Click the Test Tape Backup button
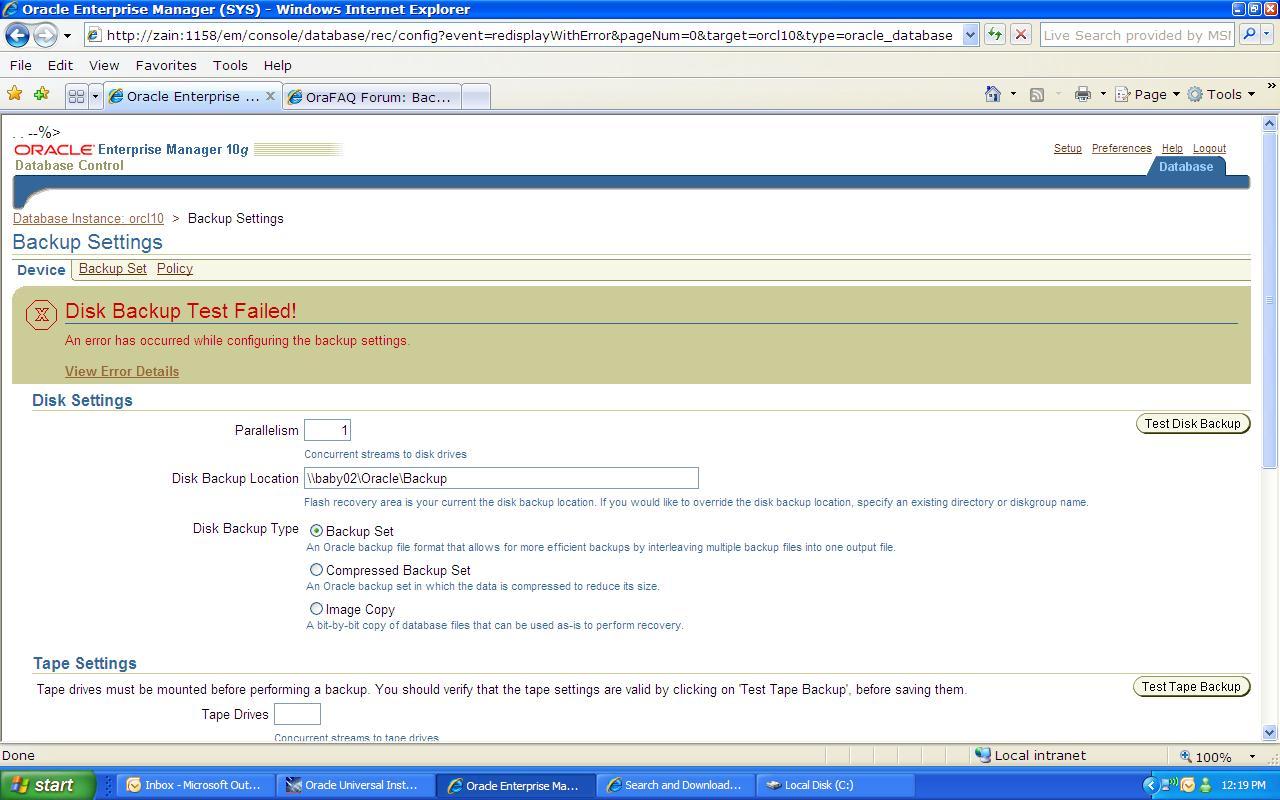1280x800 pixels. [1191, 687]
